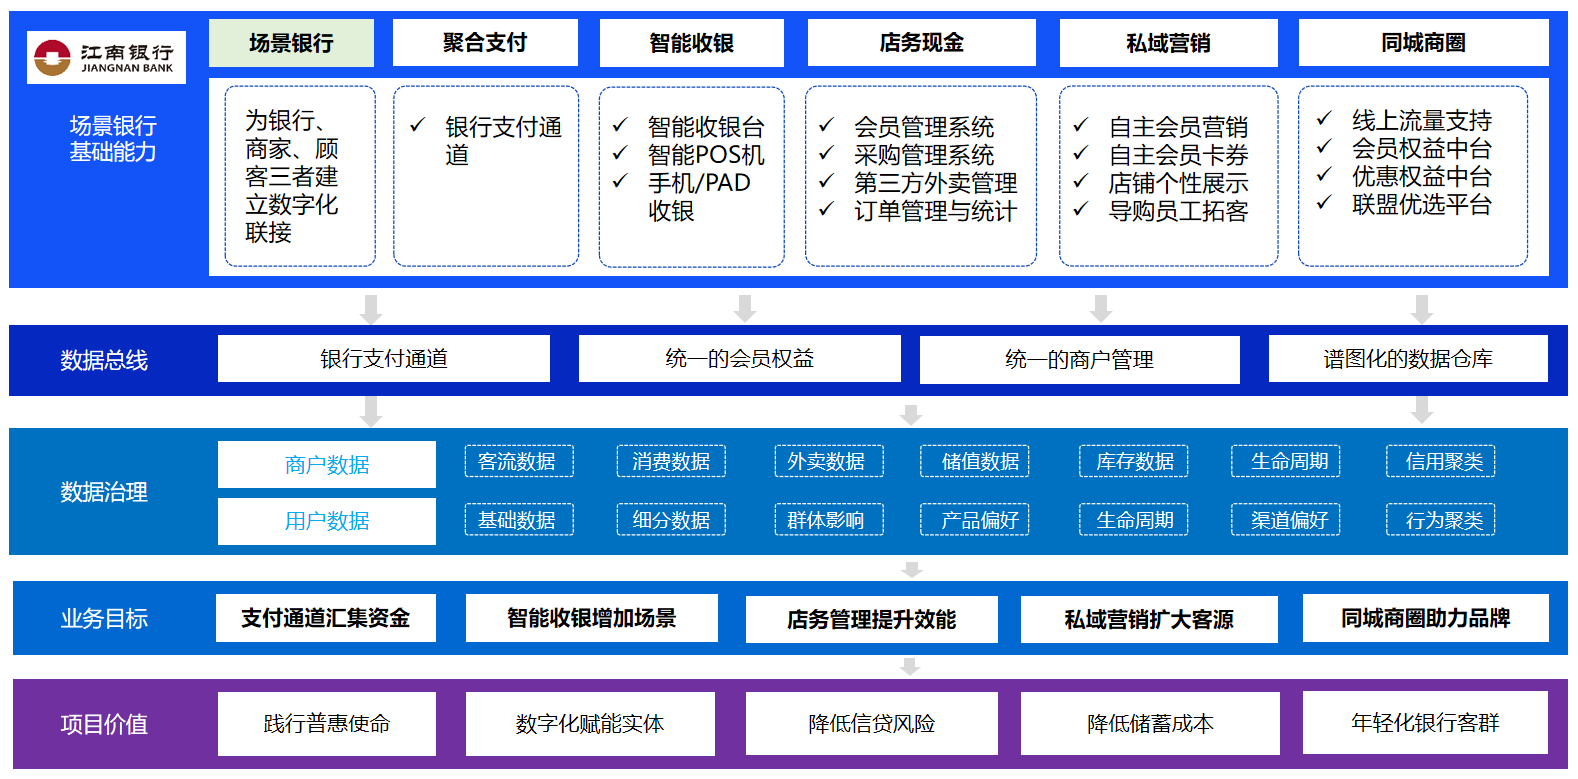Screen dimensions: 1578x779
Task: Select the 客流数据 dashed tag
Action: pos(518,461)
